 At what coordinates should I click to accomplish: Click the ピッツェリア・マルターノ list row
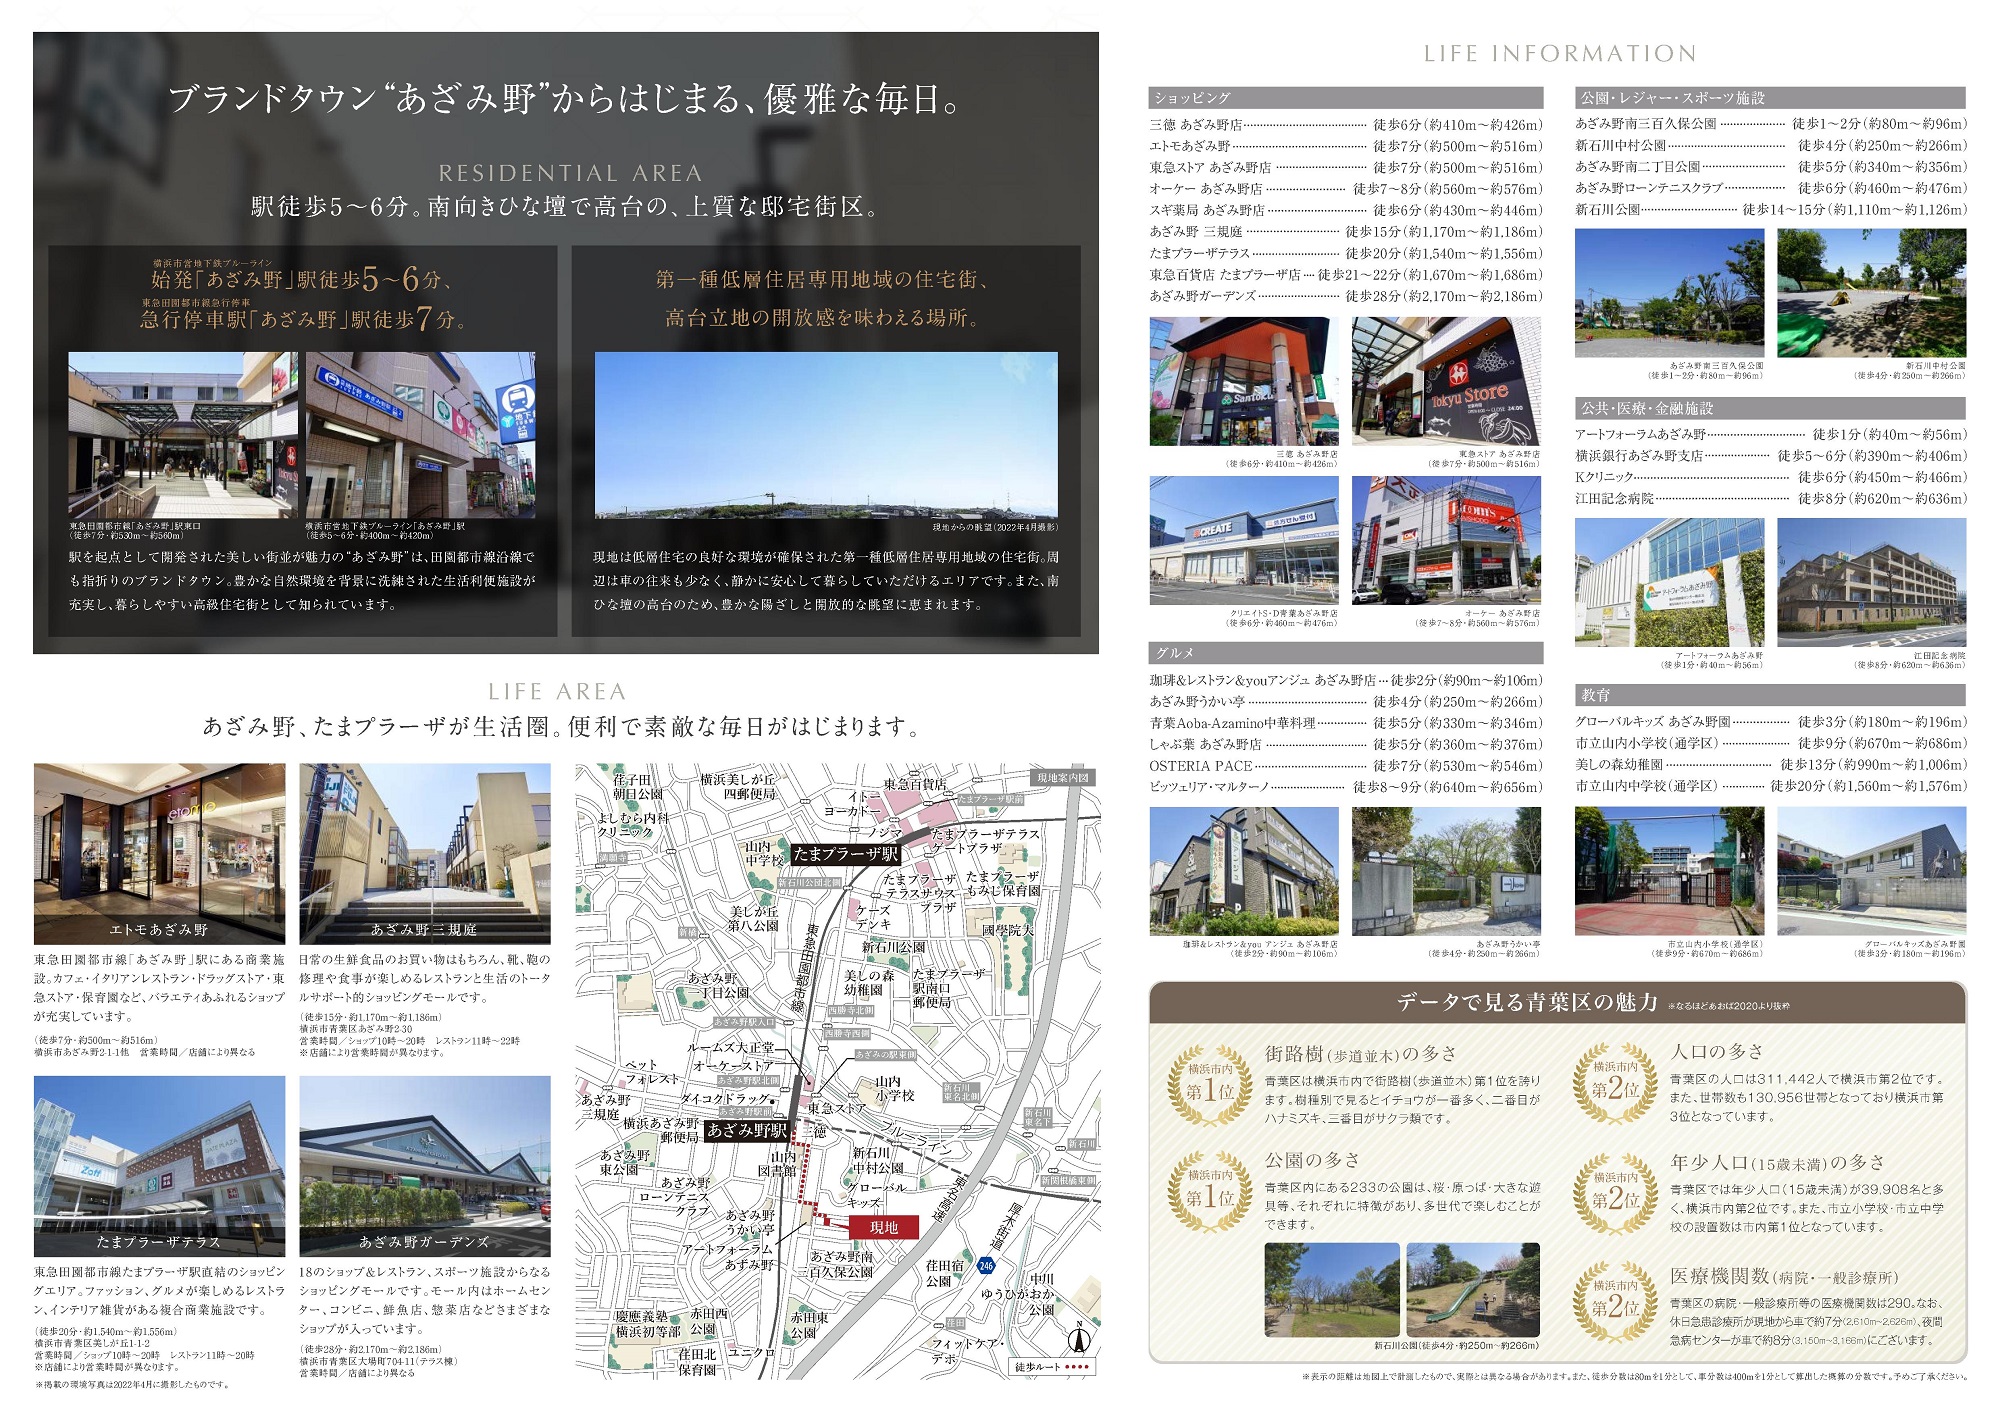click(1345, 787)
